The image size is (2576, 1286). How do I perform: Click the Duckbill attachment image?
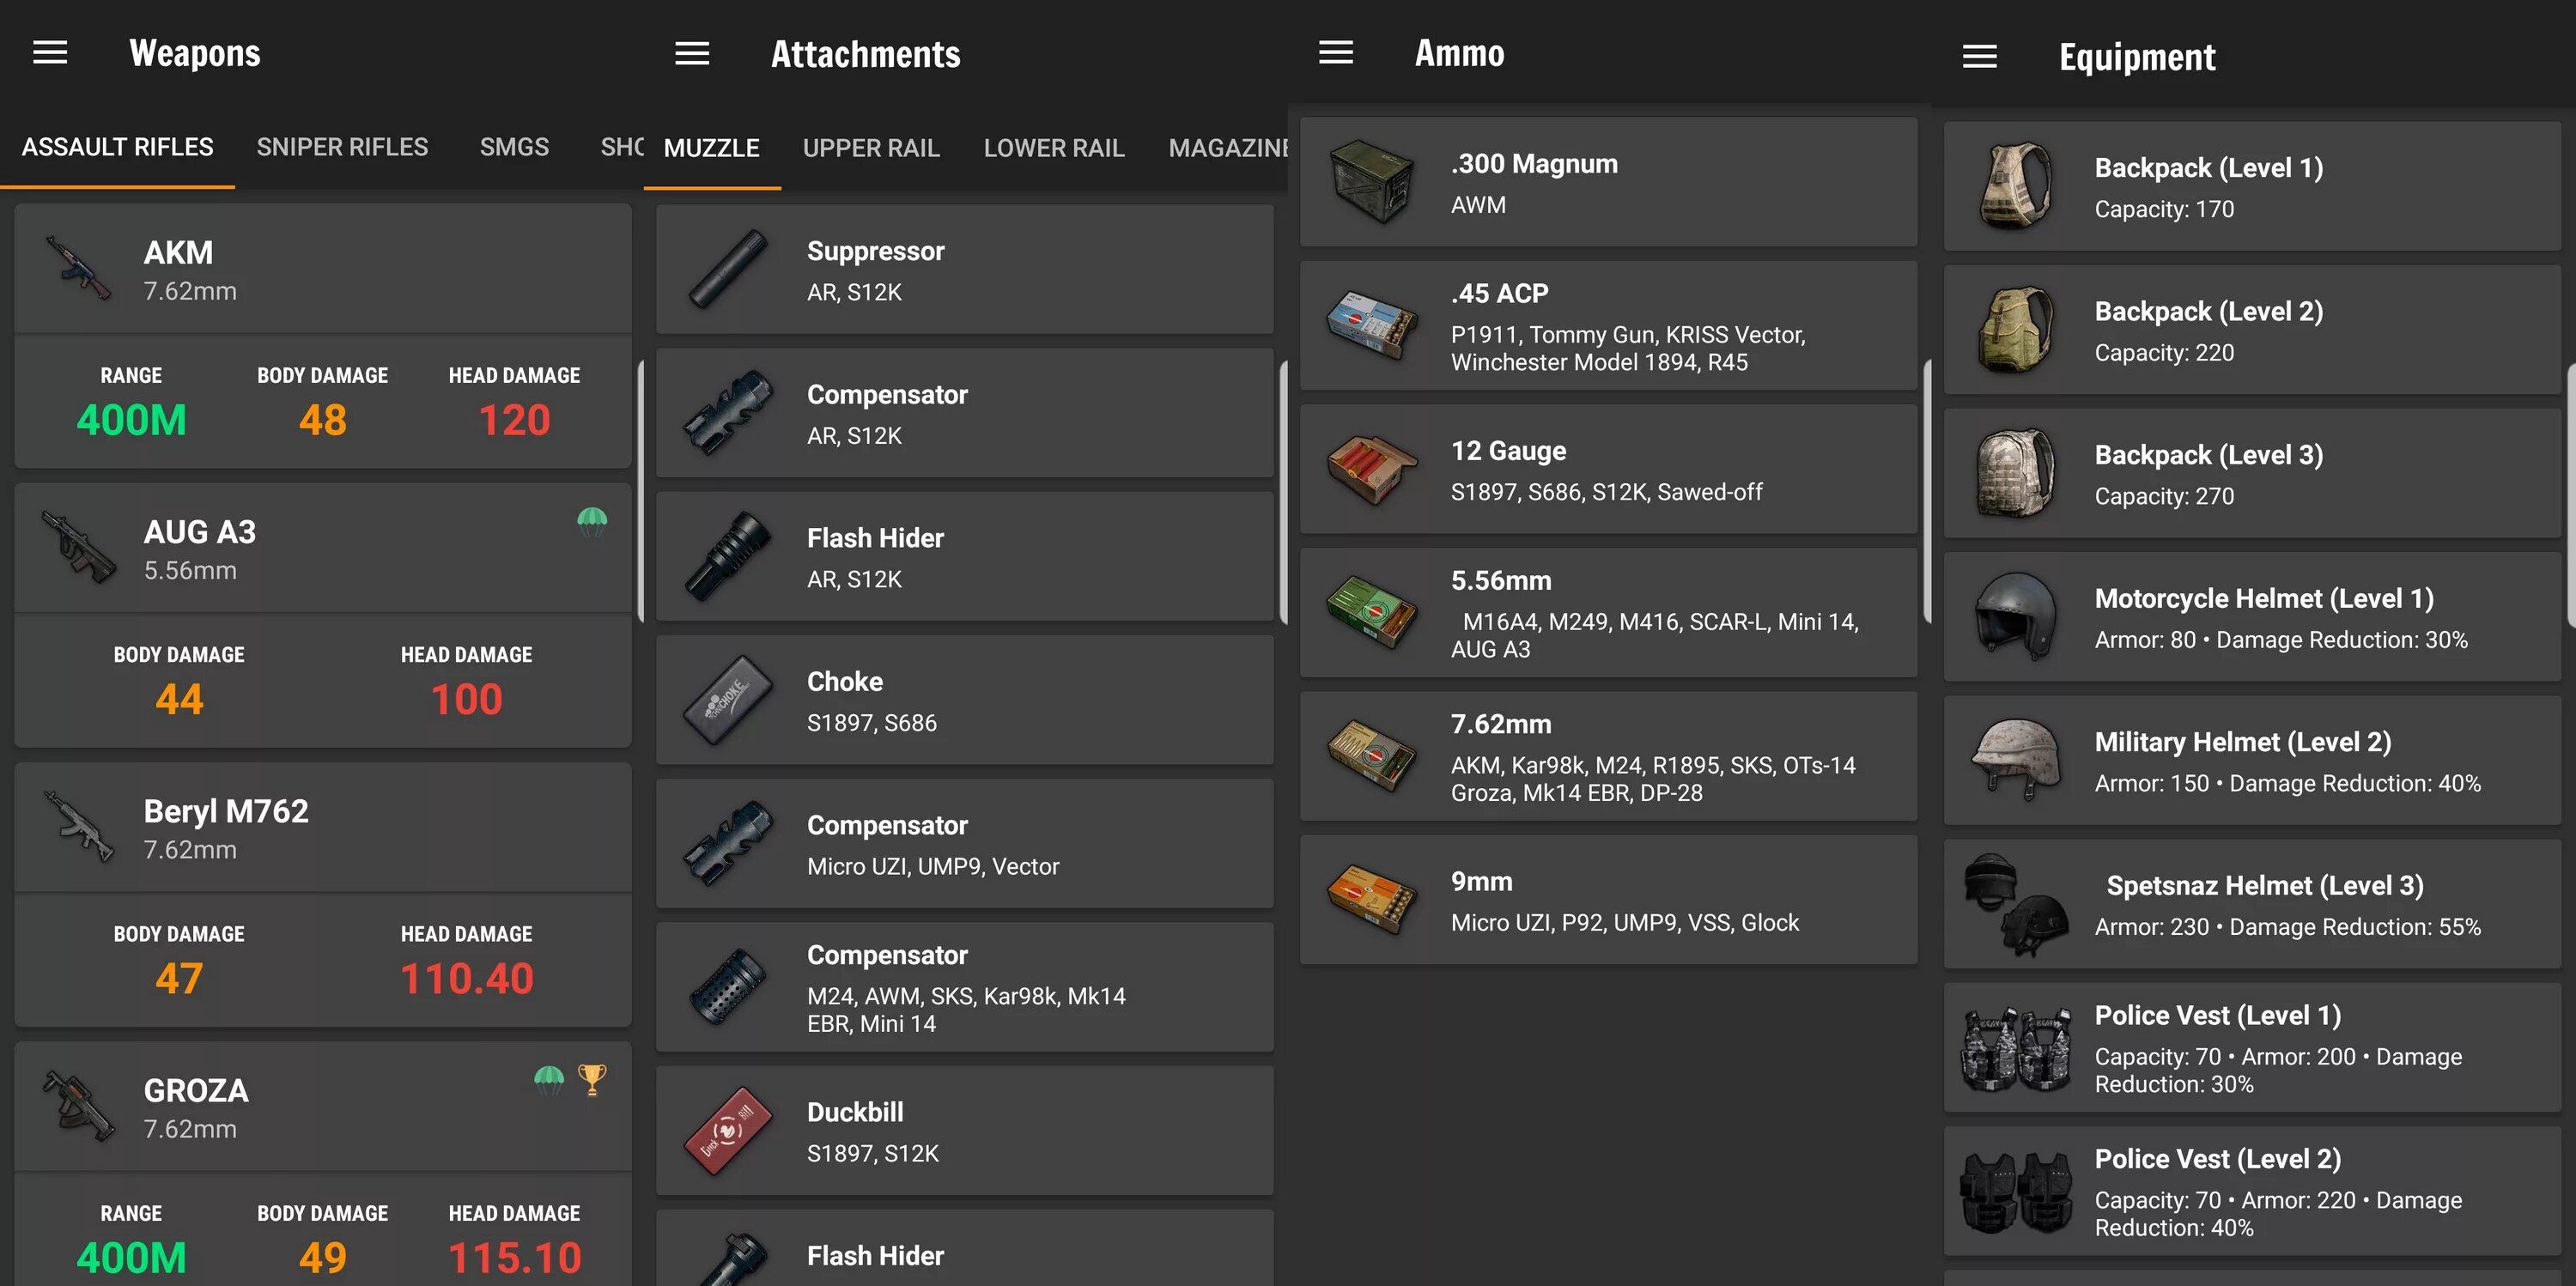tap(728, 1131)
